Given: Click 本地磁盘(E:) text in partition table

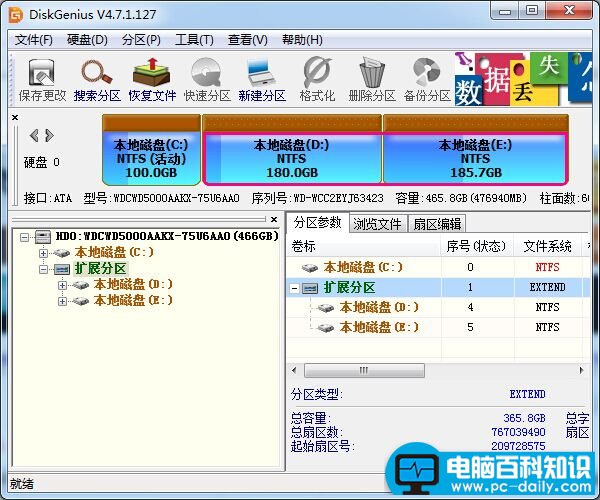Looking at the screenshot, I should (x=379, y=327).
